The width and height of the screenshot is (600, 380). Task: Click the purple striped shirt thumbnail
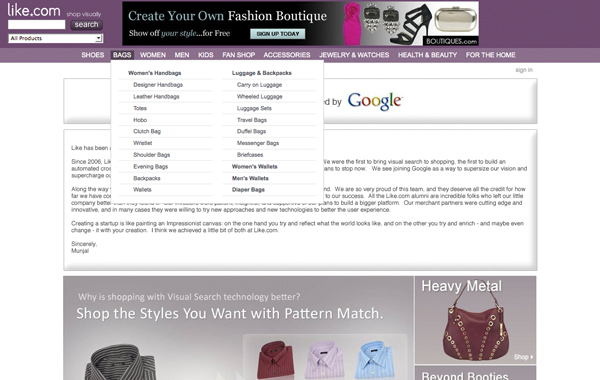(x=325, y=360)
